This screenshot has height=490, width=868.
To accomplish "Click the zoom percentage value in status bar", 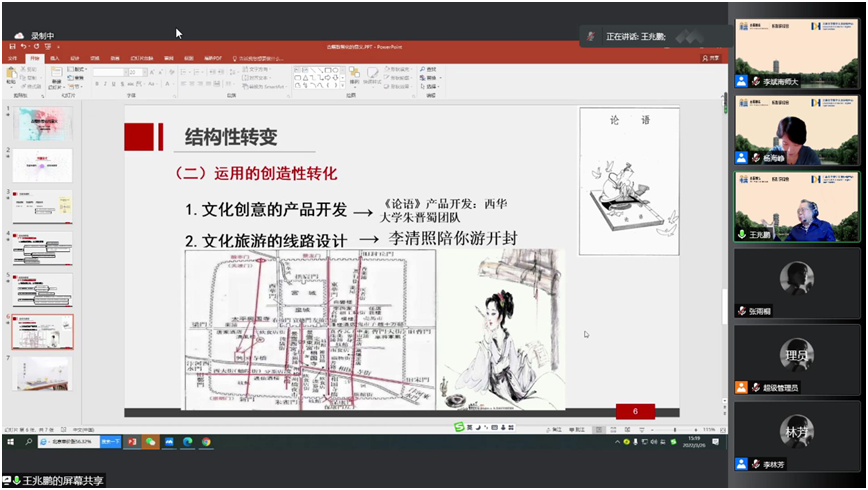I will pyautogui.click(x=709, y=430).
